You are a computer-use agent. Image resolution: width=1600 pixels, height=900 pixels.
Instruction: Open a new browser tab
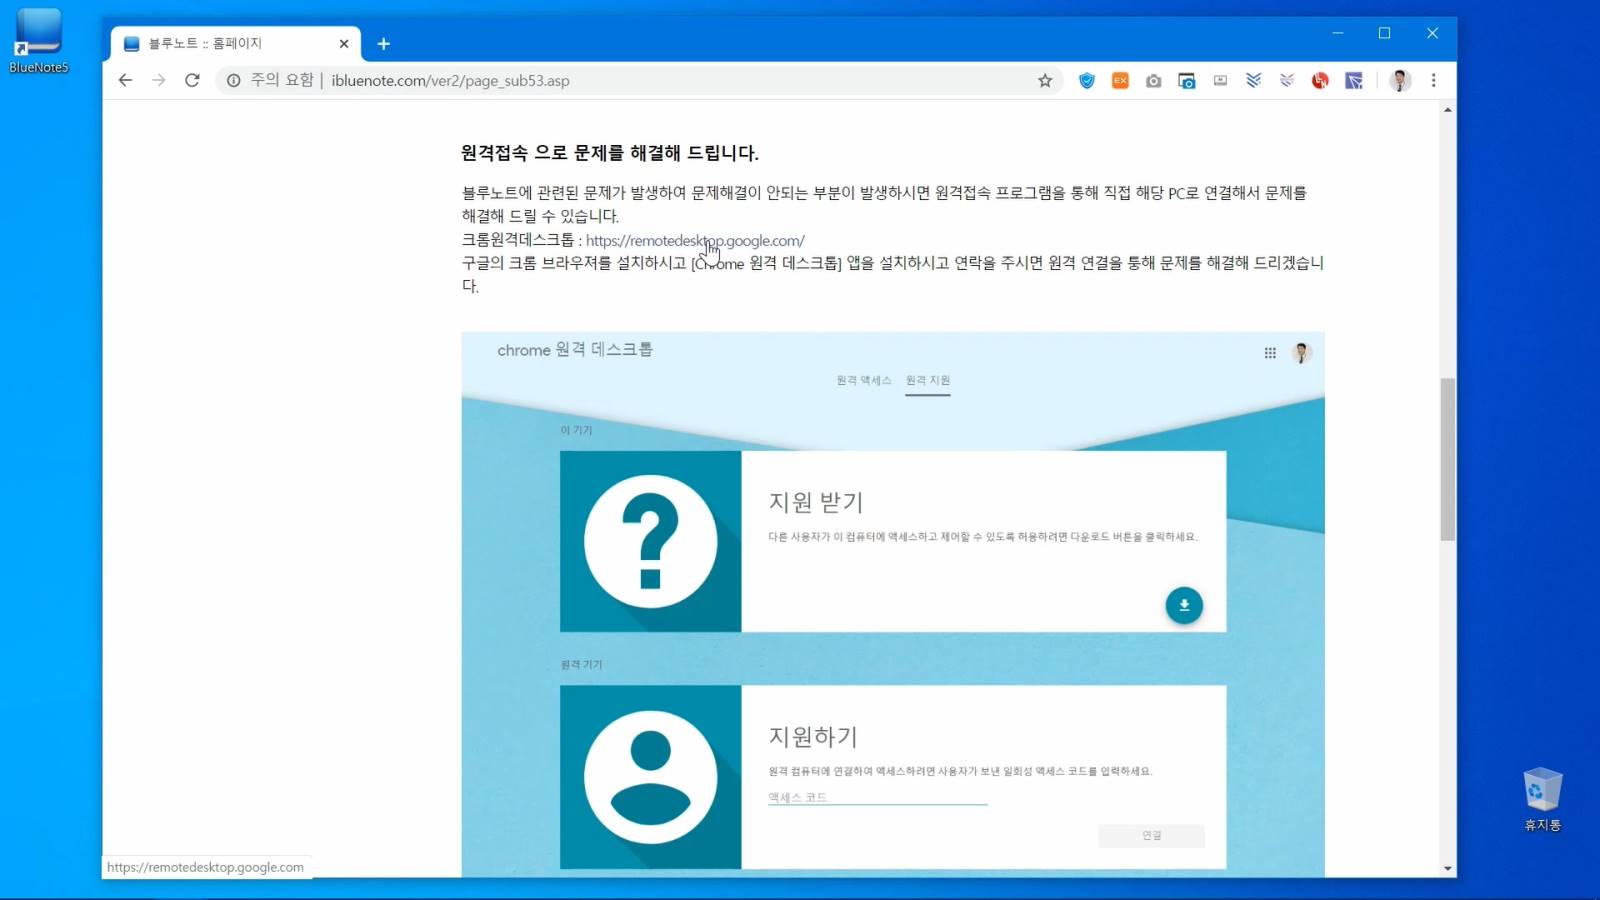[x=383, y=44]
